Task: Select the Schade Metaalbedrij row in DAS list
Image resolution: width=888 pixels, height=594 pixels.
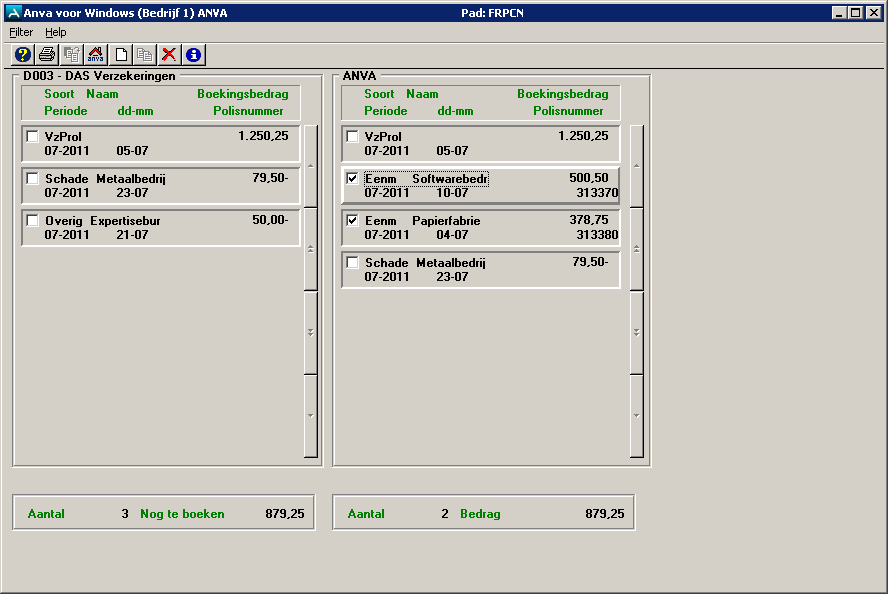Action: [x=160, y=186]
